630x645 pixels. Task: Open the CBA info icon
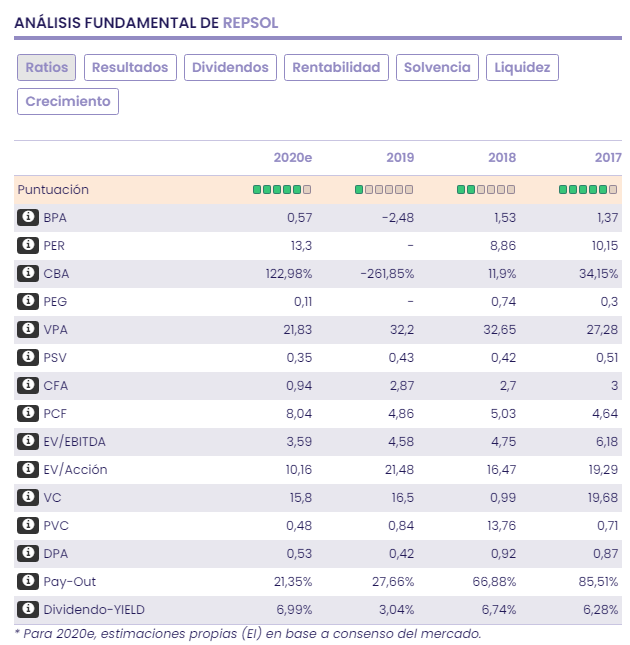point(27,273)
